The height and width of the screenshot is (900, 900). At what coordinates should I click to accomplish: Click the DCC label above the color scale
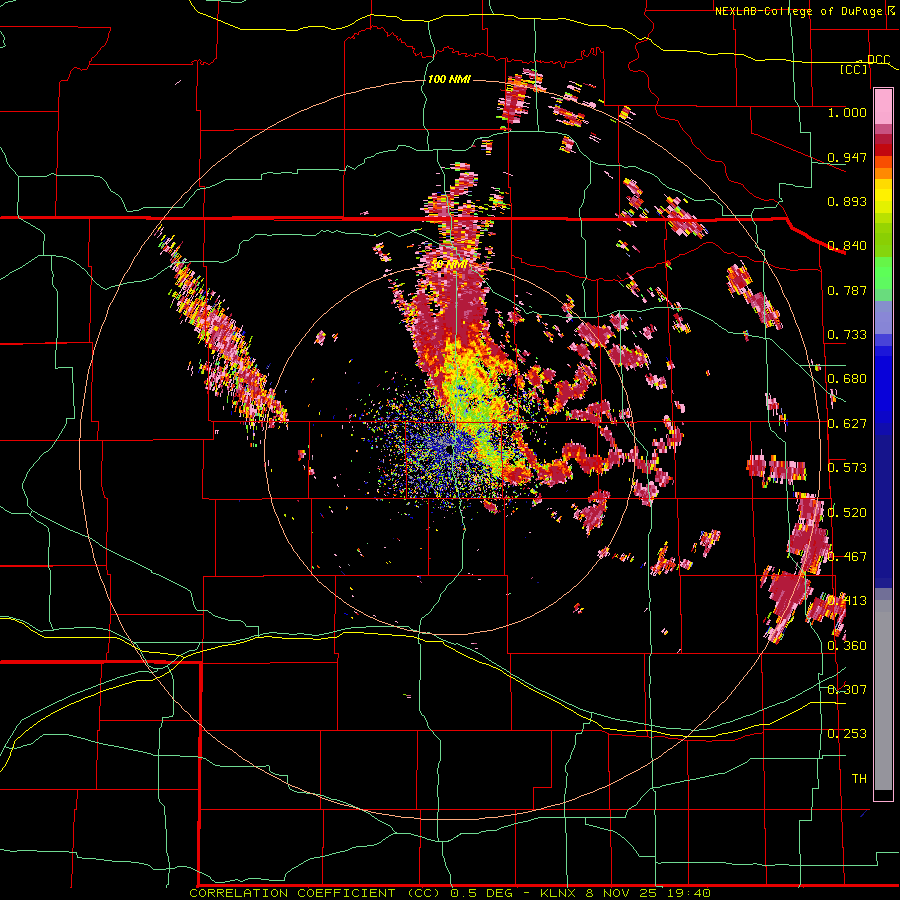pos(879,60)
